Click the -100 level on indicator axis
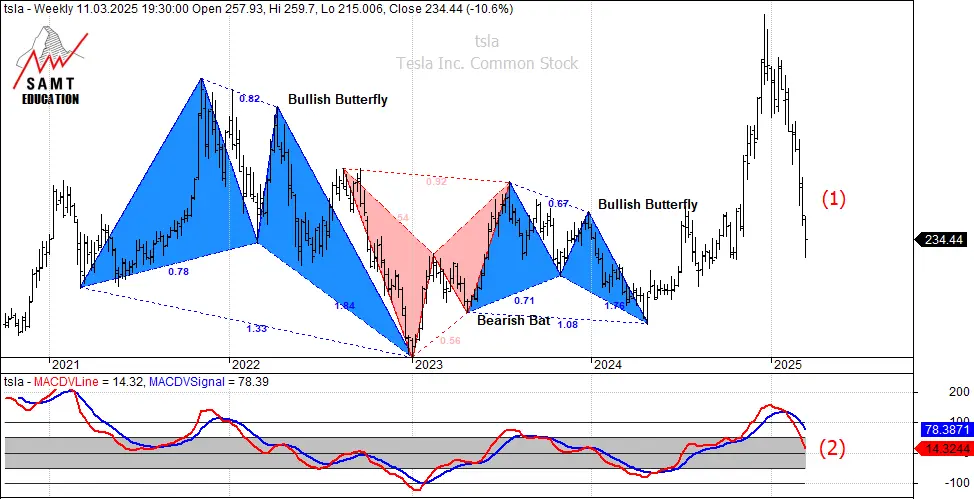974x499 pixels. (x=957, y=483)
